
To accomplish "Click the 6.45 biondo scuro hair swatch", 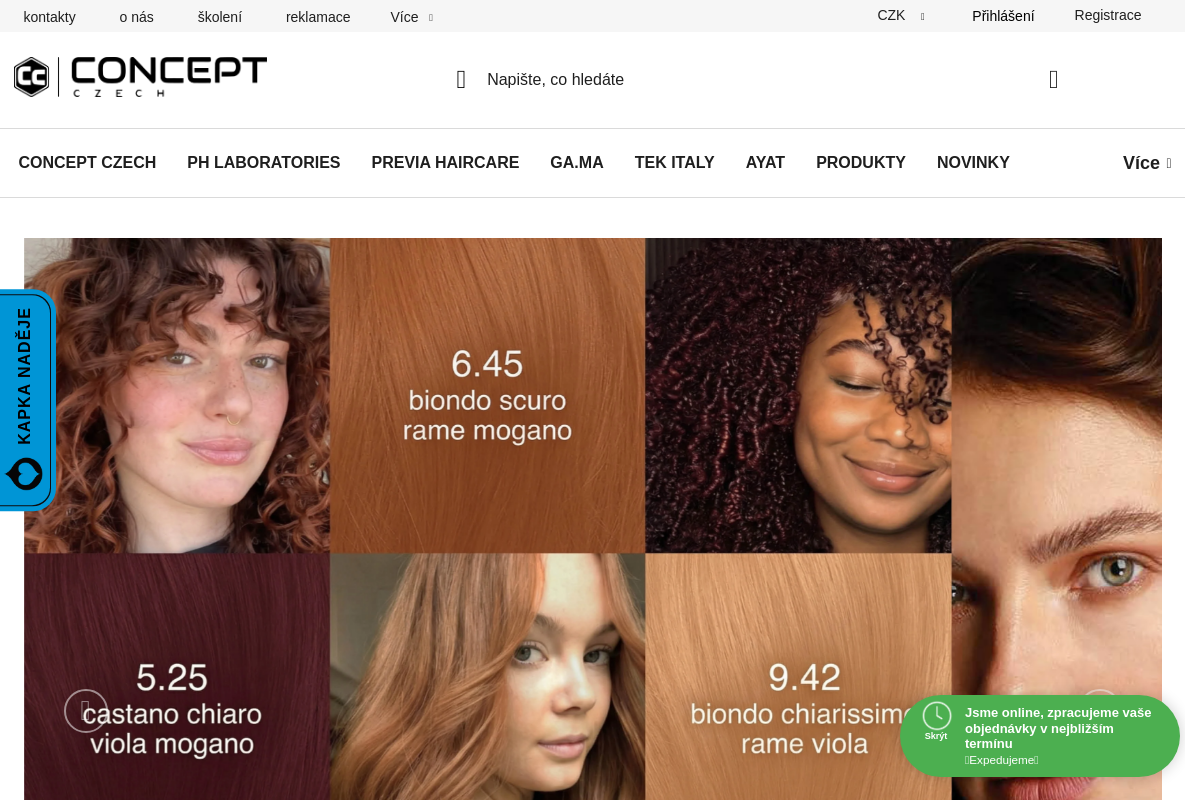I will (x=488, y=395).
